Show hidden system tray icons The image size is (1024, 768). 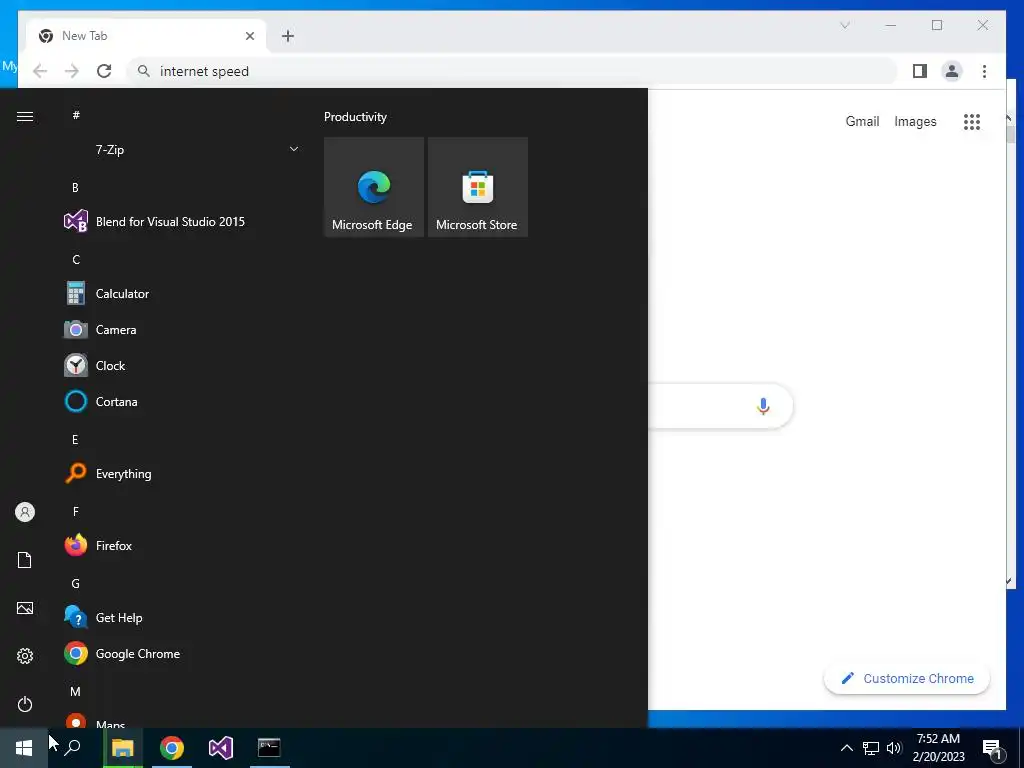846,748
